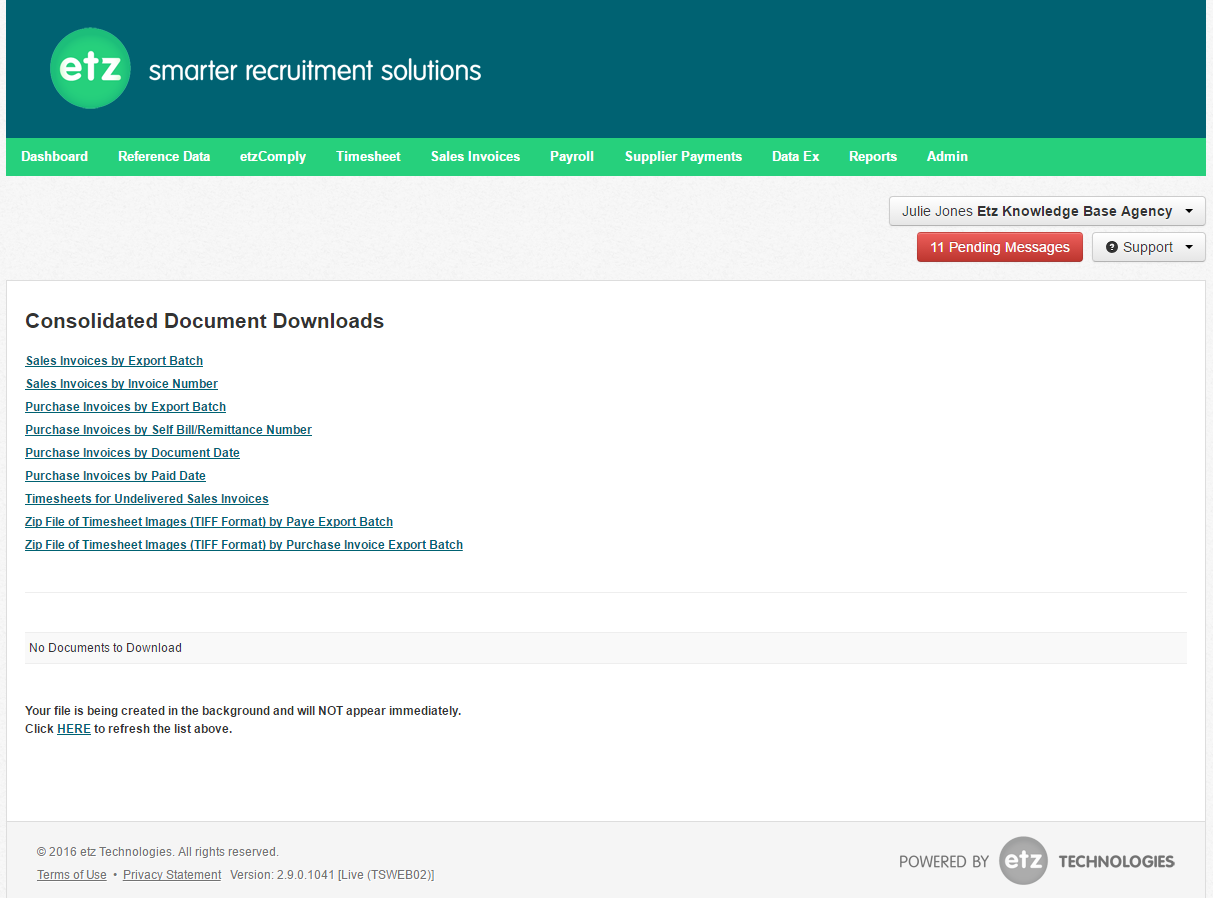The height and width of the screenshot is (898, 1213).
Task: Open the Privacy Statement link
Action: point(172,875)
